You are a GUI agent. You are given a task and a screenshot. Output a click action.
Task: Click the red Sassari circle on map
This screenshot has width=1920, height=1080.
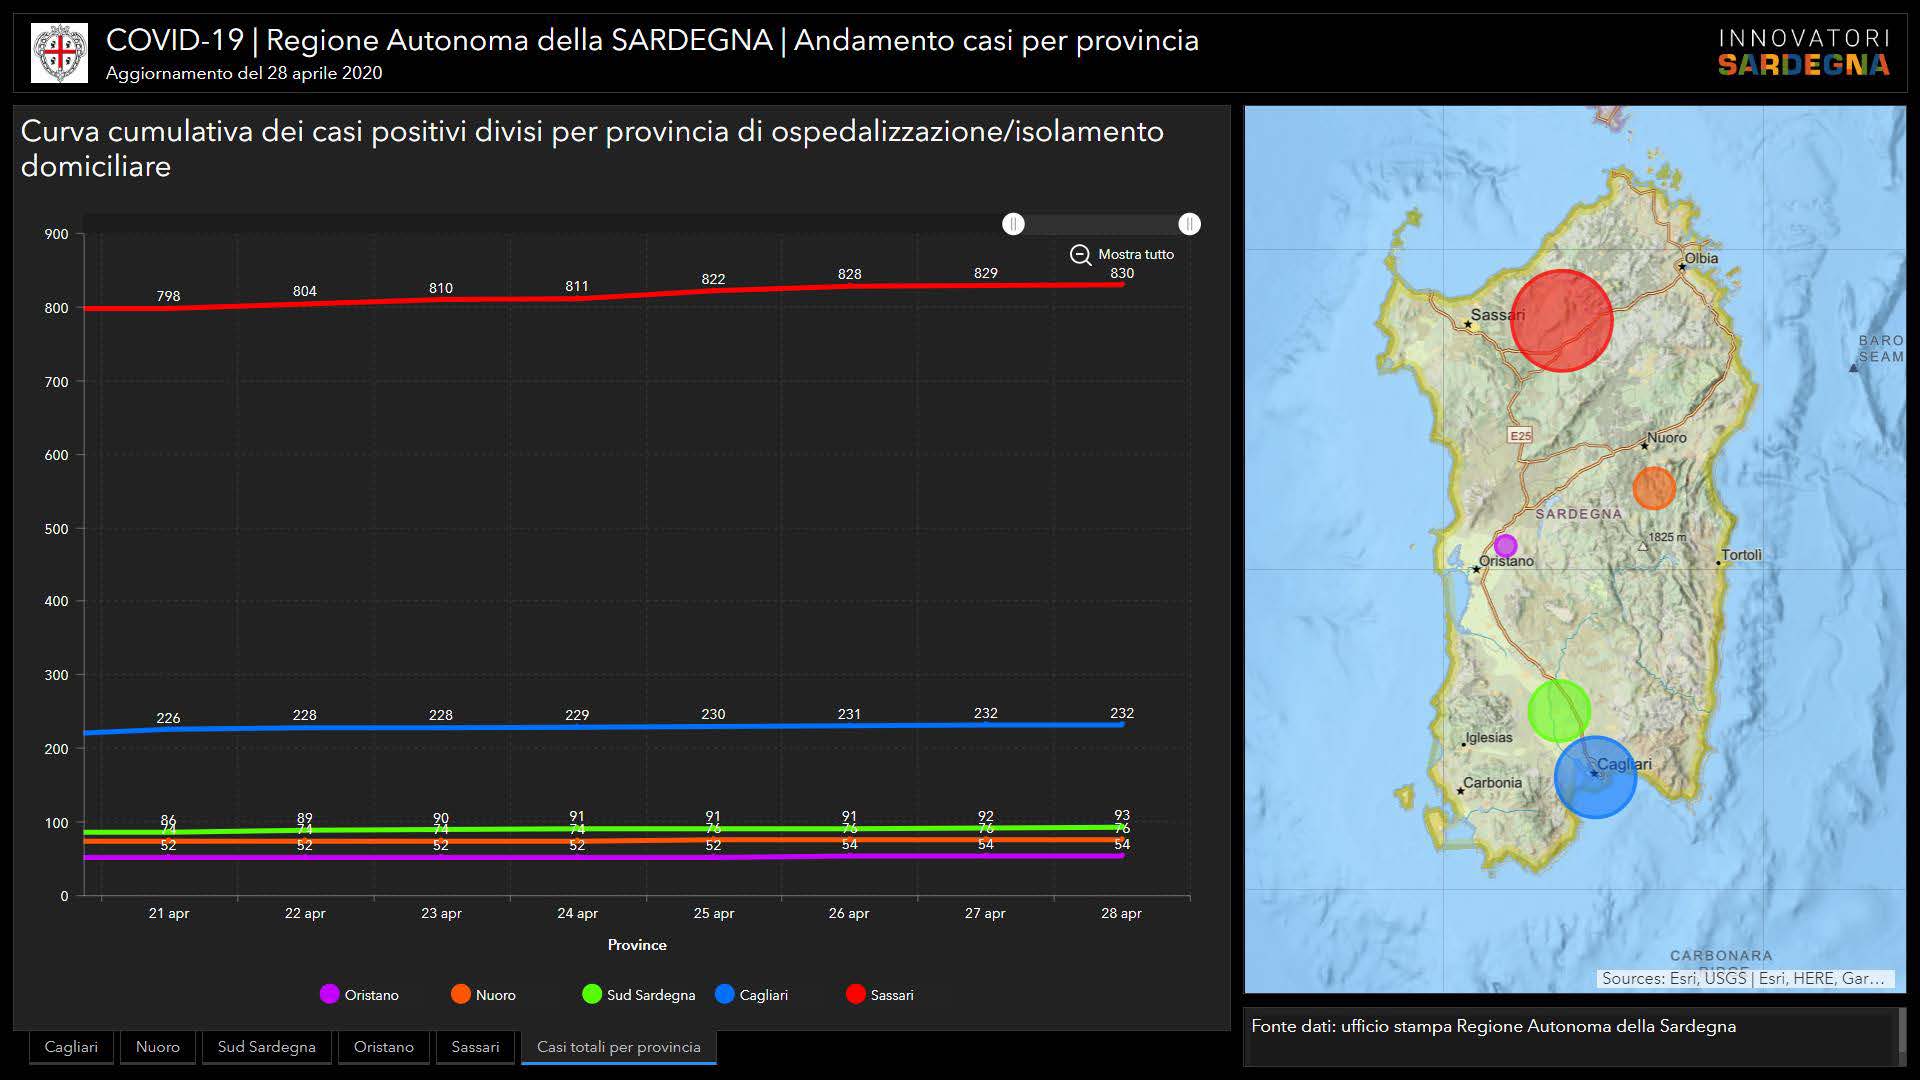[x=1561, y=321]
